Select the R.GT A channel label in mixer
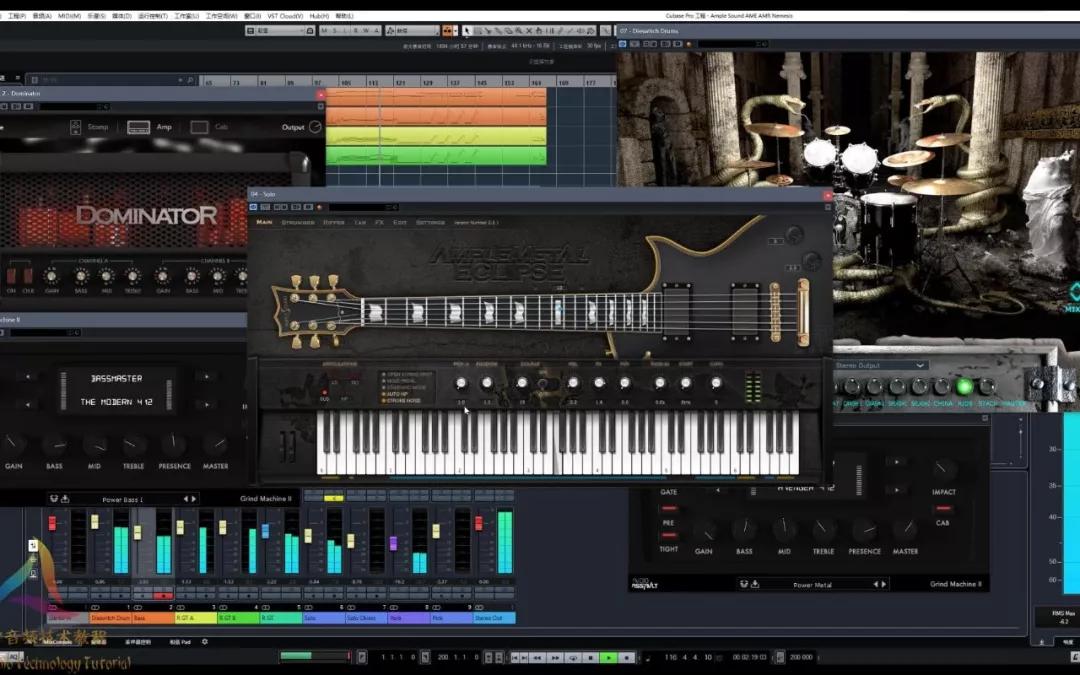1080x675 pixels. [195, 618]
